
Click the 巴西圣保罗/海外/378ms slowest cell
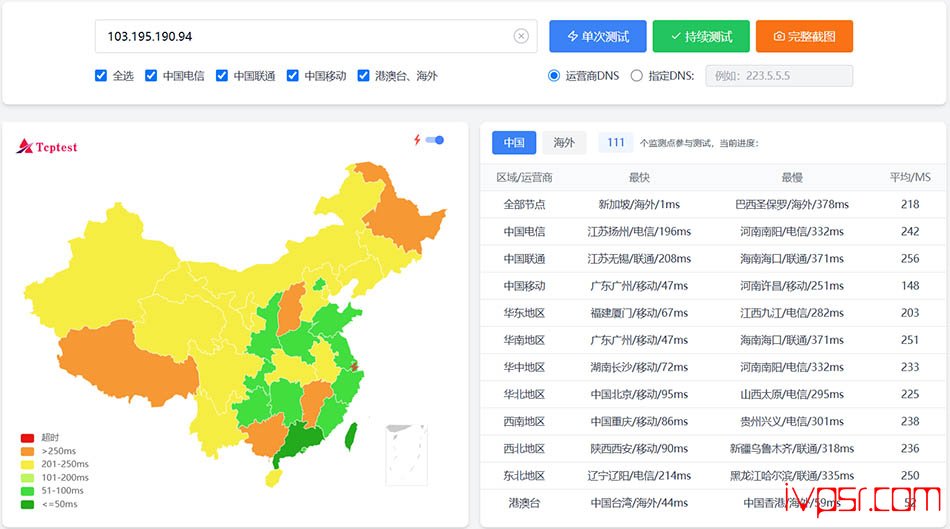792,205
